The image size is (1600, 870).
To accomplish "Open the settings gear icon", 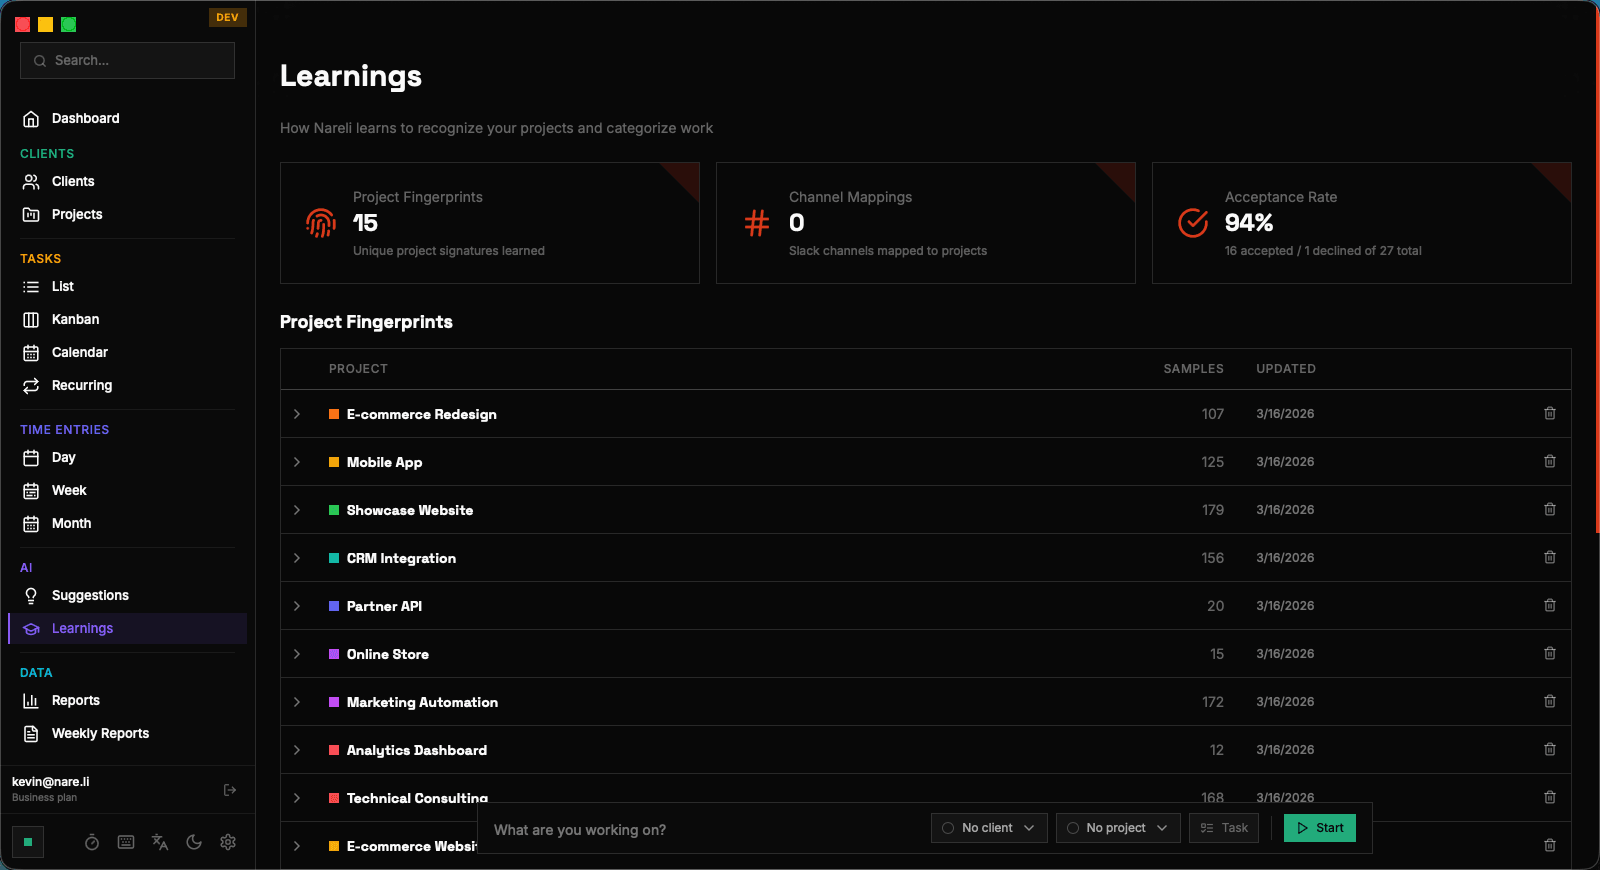I will (228, 842).
